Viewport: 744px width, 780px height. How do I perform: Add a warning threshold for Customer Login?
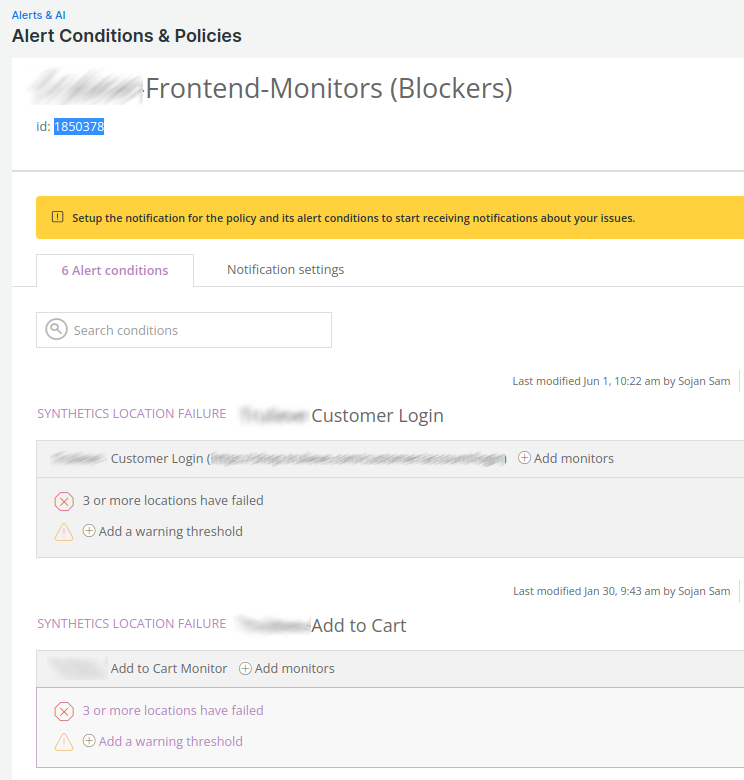pos(171,531)
